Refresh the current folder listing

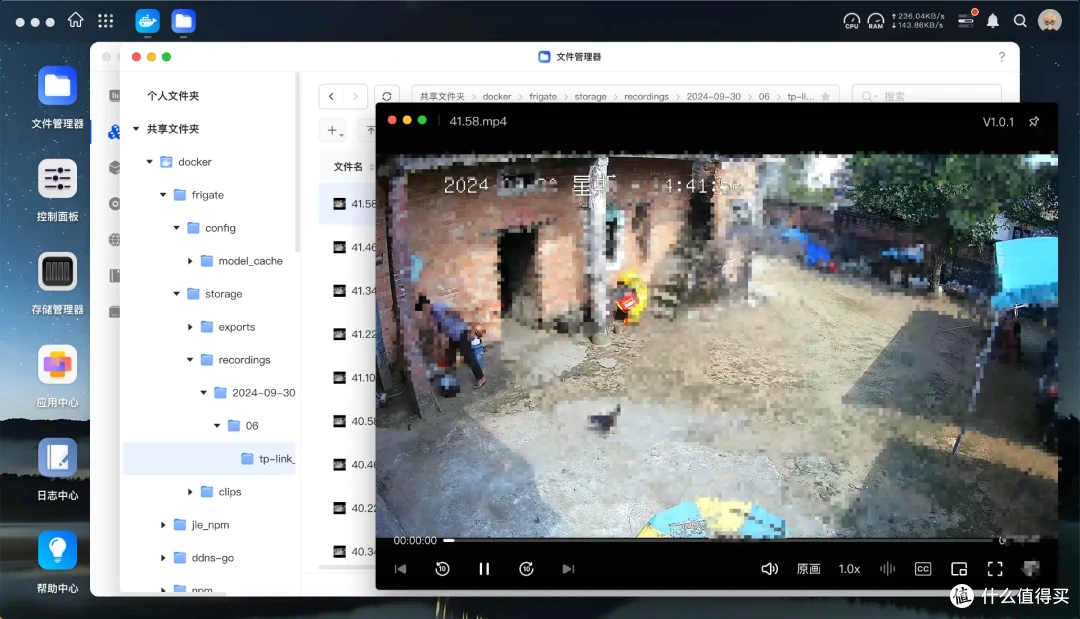point(387,96)
